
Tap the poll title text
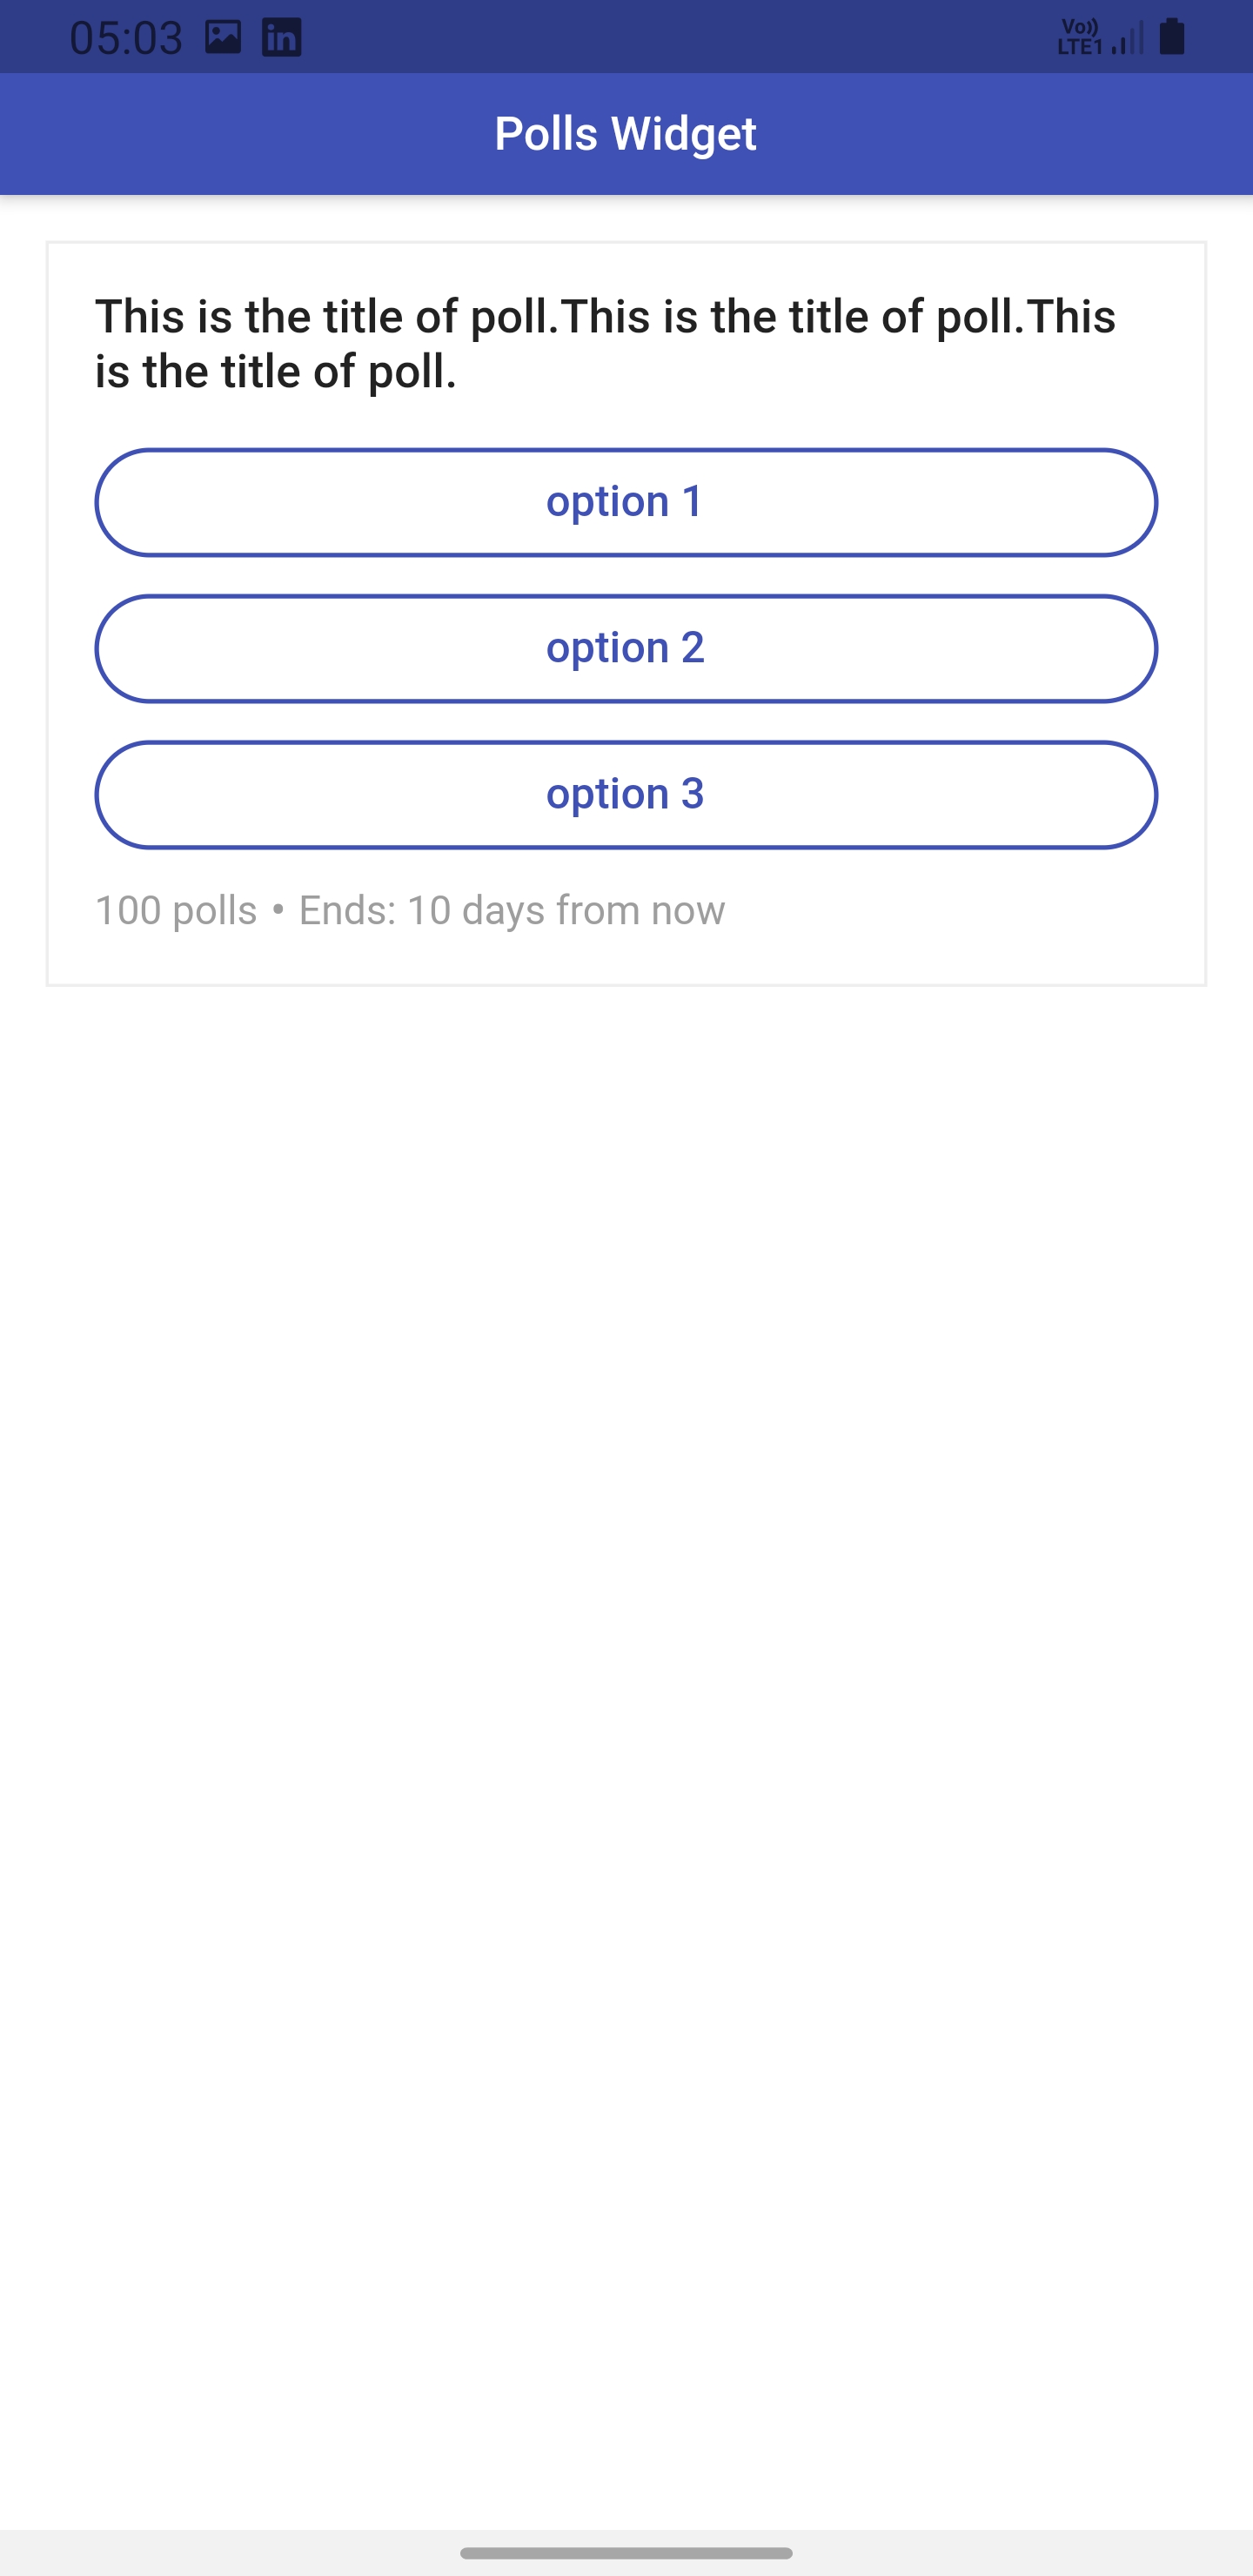click(606, 343)
